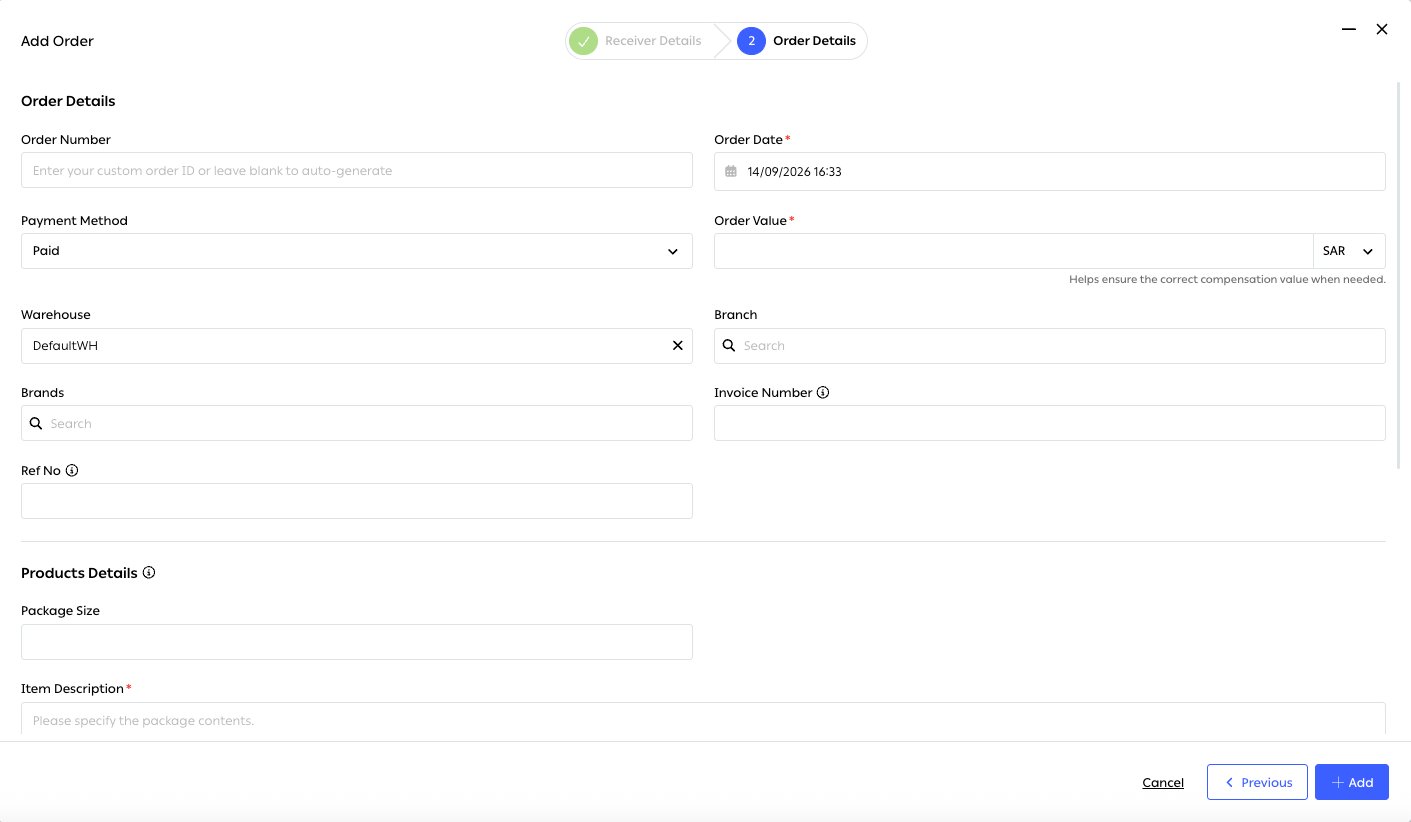Focus the Order Value input
The image size is (1411, 822).
1013,251
